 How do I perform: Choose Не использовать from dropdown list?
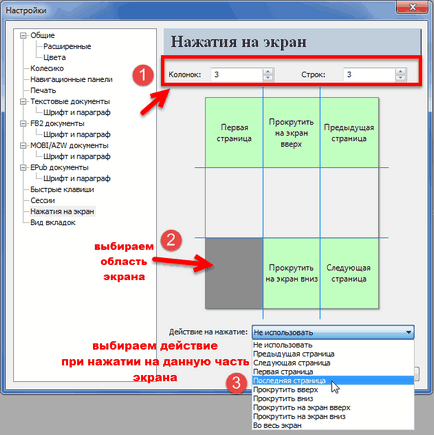coord(333,345)
